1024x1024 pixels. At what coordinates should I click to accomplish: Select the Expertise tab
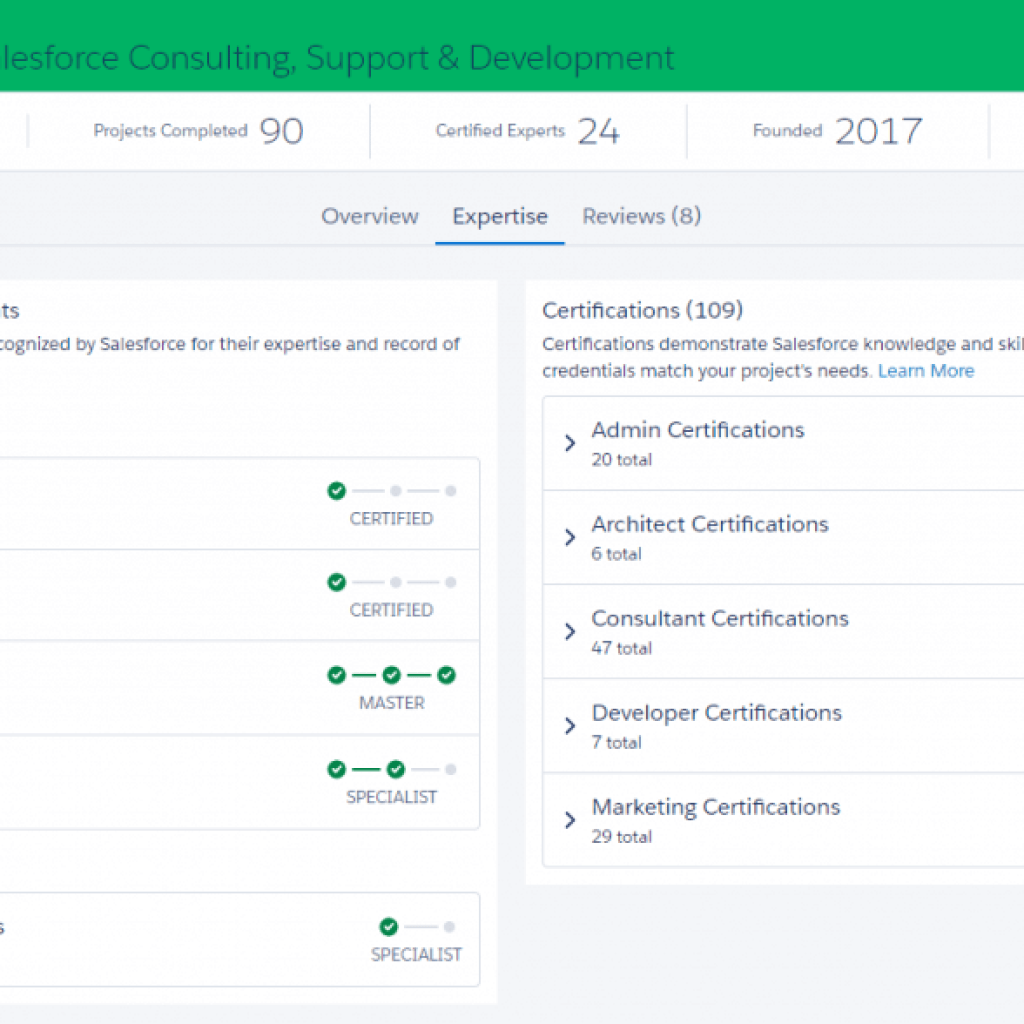point(500,216)
